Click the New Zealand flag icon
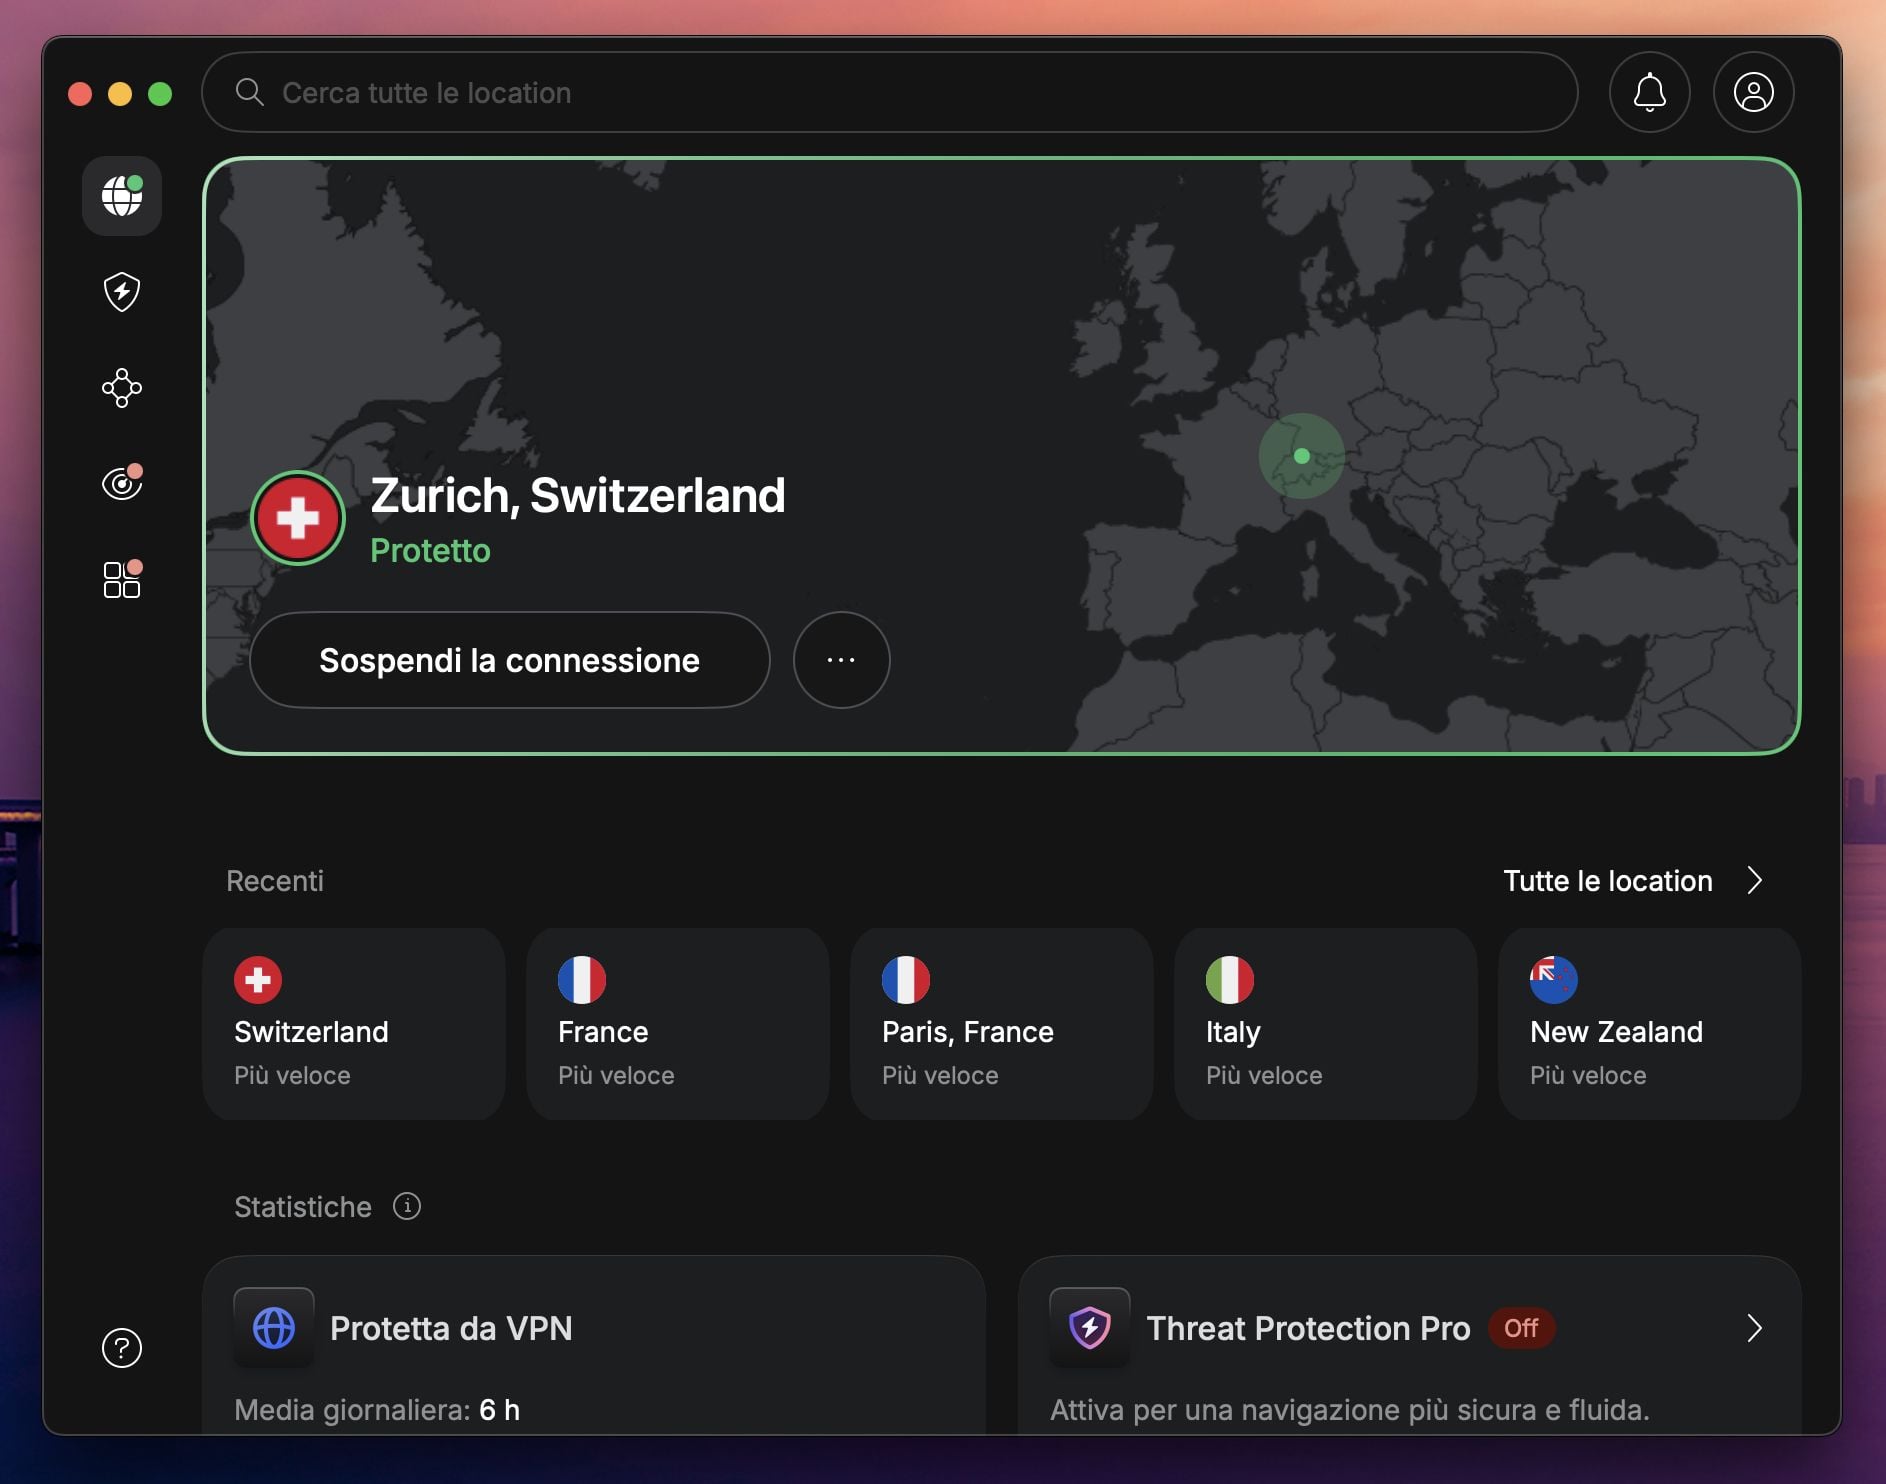1886x1484 pixels. click(x=1554, y=980)
